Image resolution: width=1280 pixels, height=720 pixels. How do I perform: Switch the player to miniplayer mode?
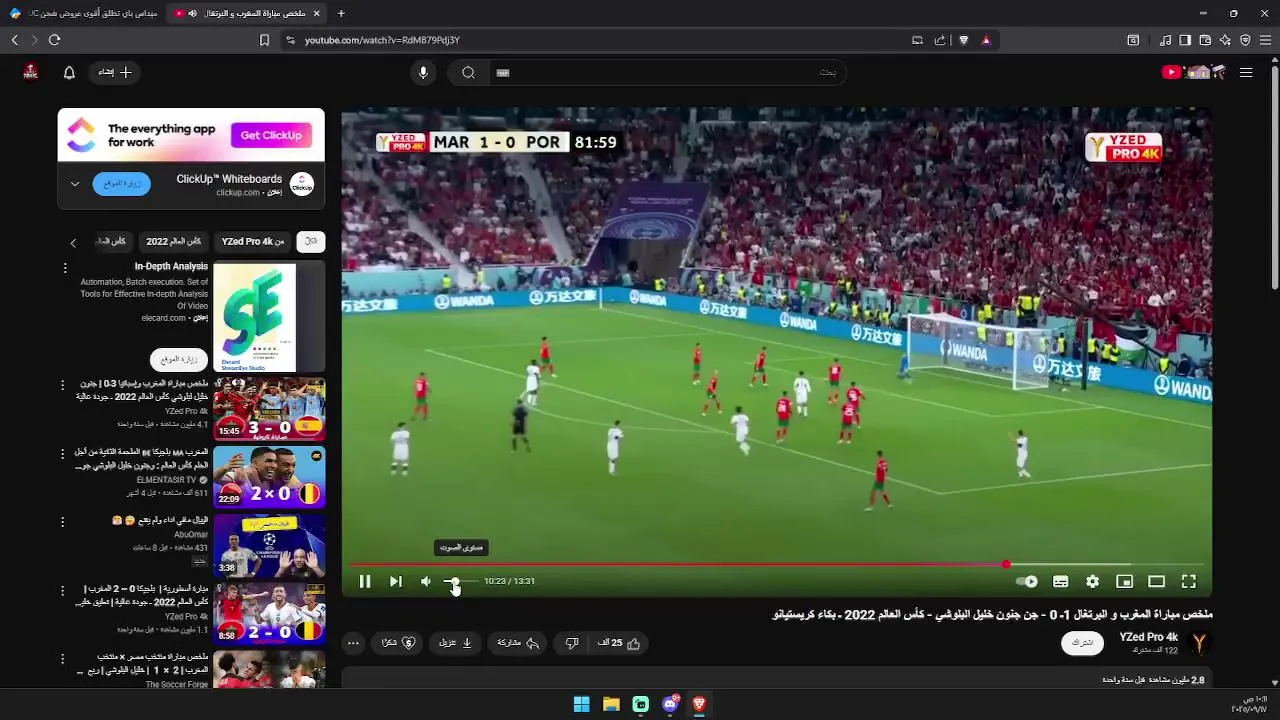pyautogui.click(x=1125, y=581)
